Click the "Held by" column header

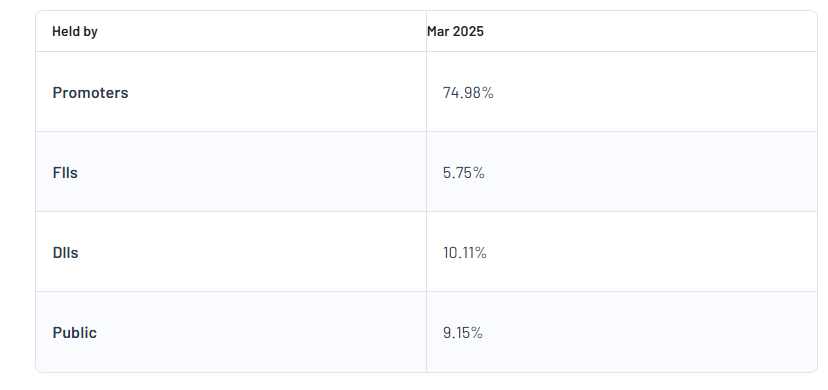pos(74,32)
